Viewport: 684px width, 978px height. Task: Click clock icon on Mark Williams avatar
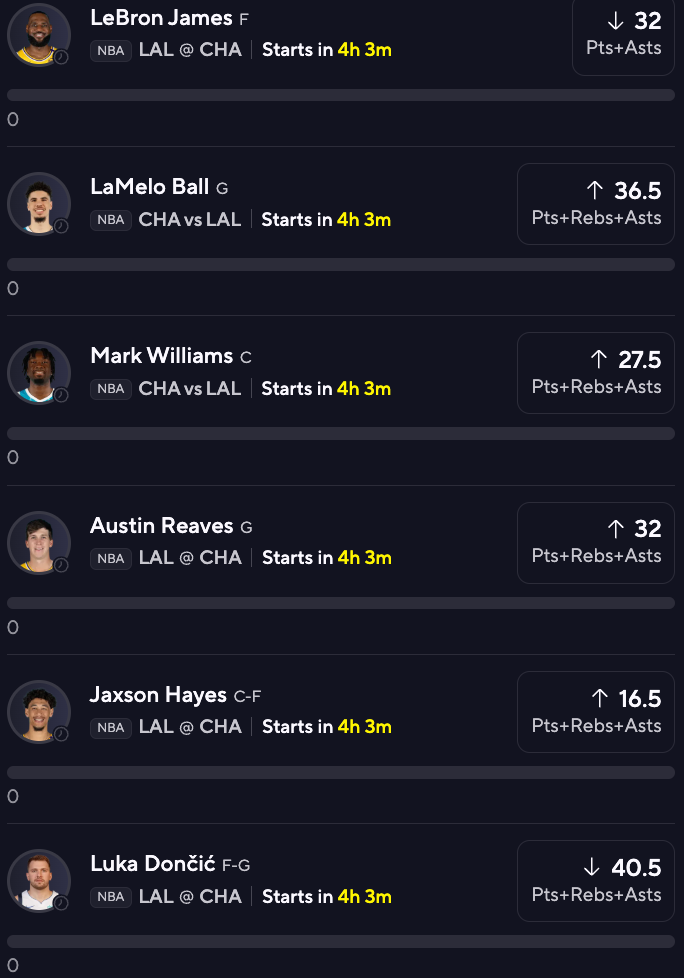tap(61, 395)
